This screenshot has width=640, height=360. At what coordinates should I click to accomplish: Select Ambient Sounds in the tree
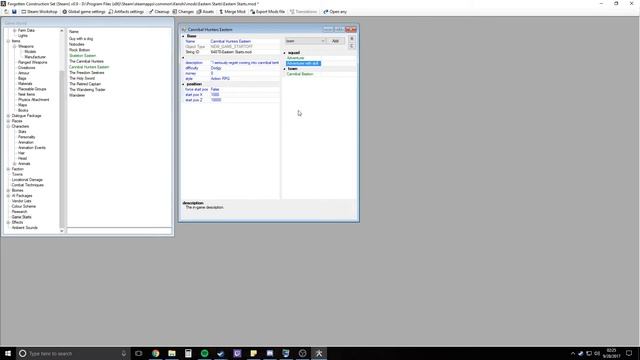pyautogui.click(x=25, y=228)
